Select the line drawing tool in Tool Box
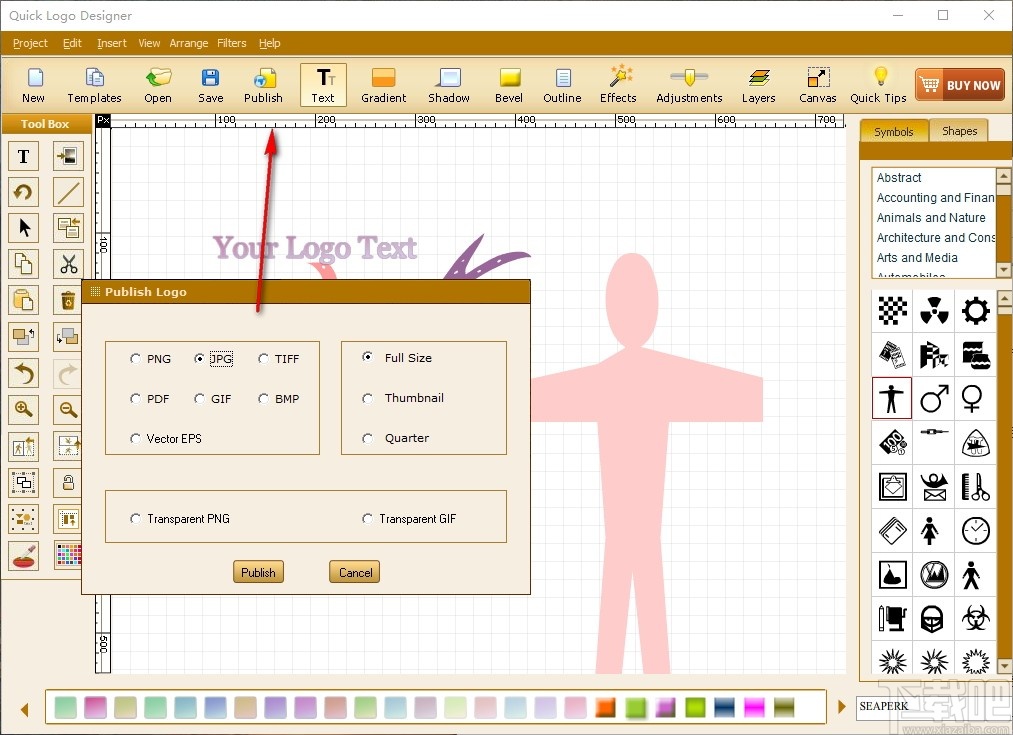Screen dimensions: 1013x735 click(x=68, y=192)
